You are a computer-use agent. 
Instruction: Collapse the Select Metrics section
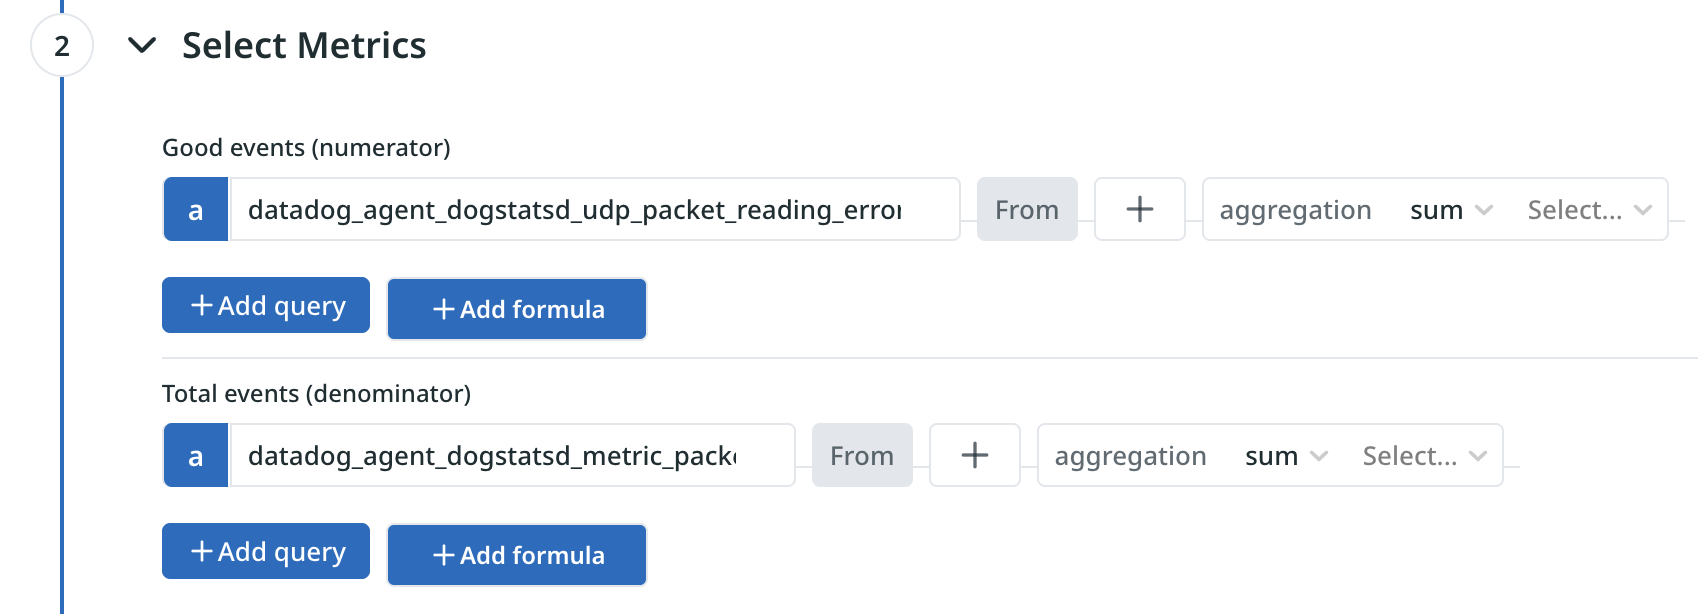(143, 45)
